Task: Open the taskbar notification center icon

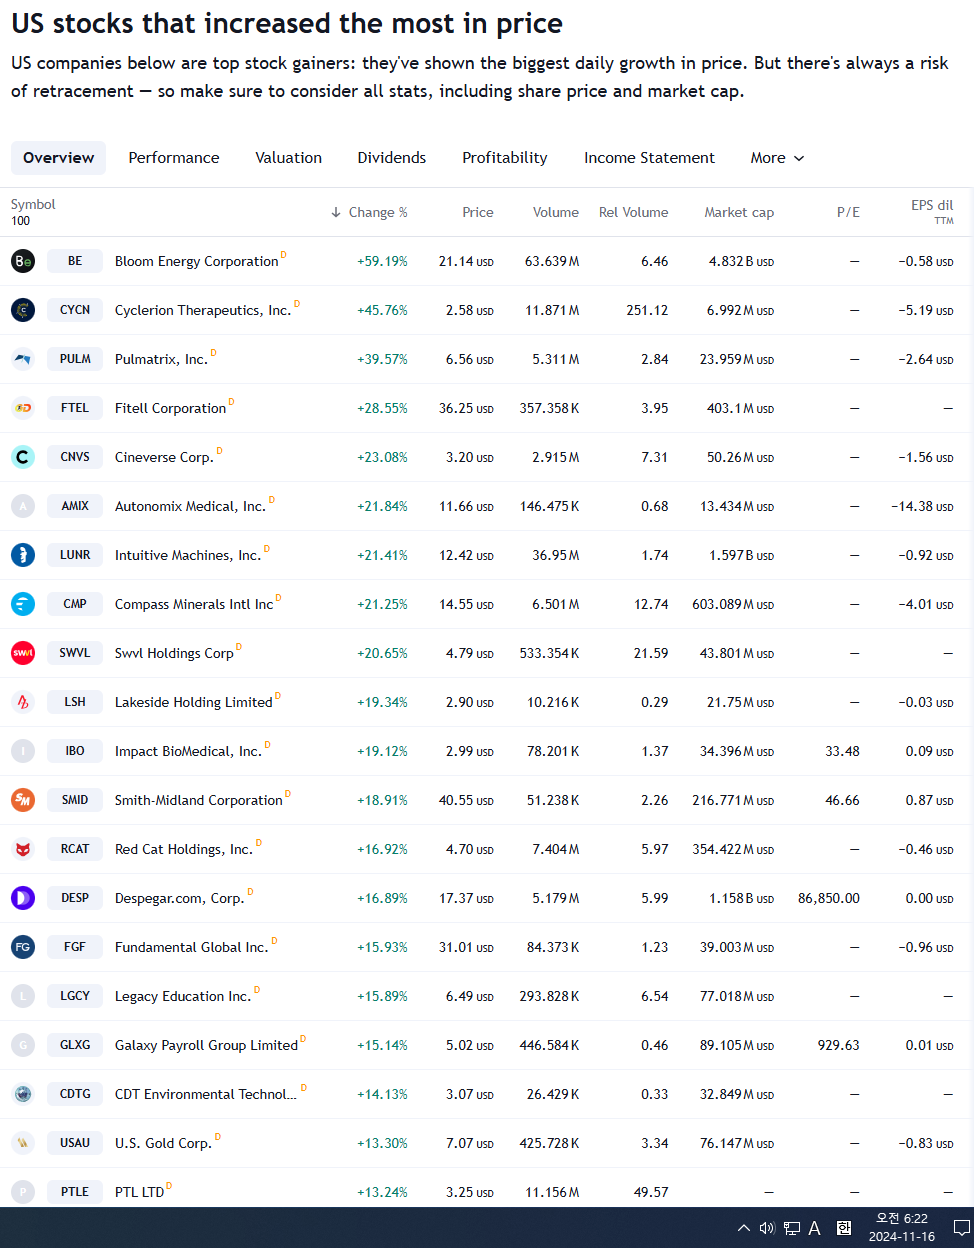Action: [x=961, y=1228]
